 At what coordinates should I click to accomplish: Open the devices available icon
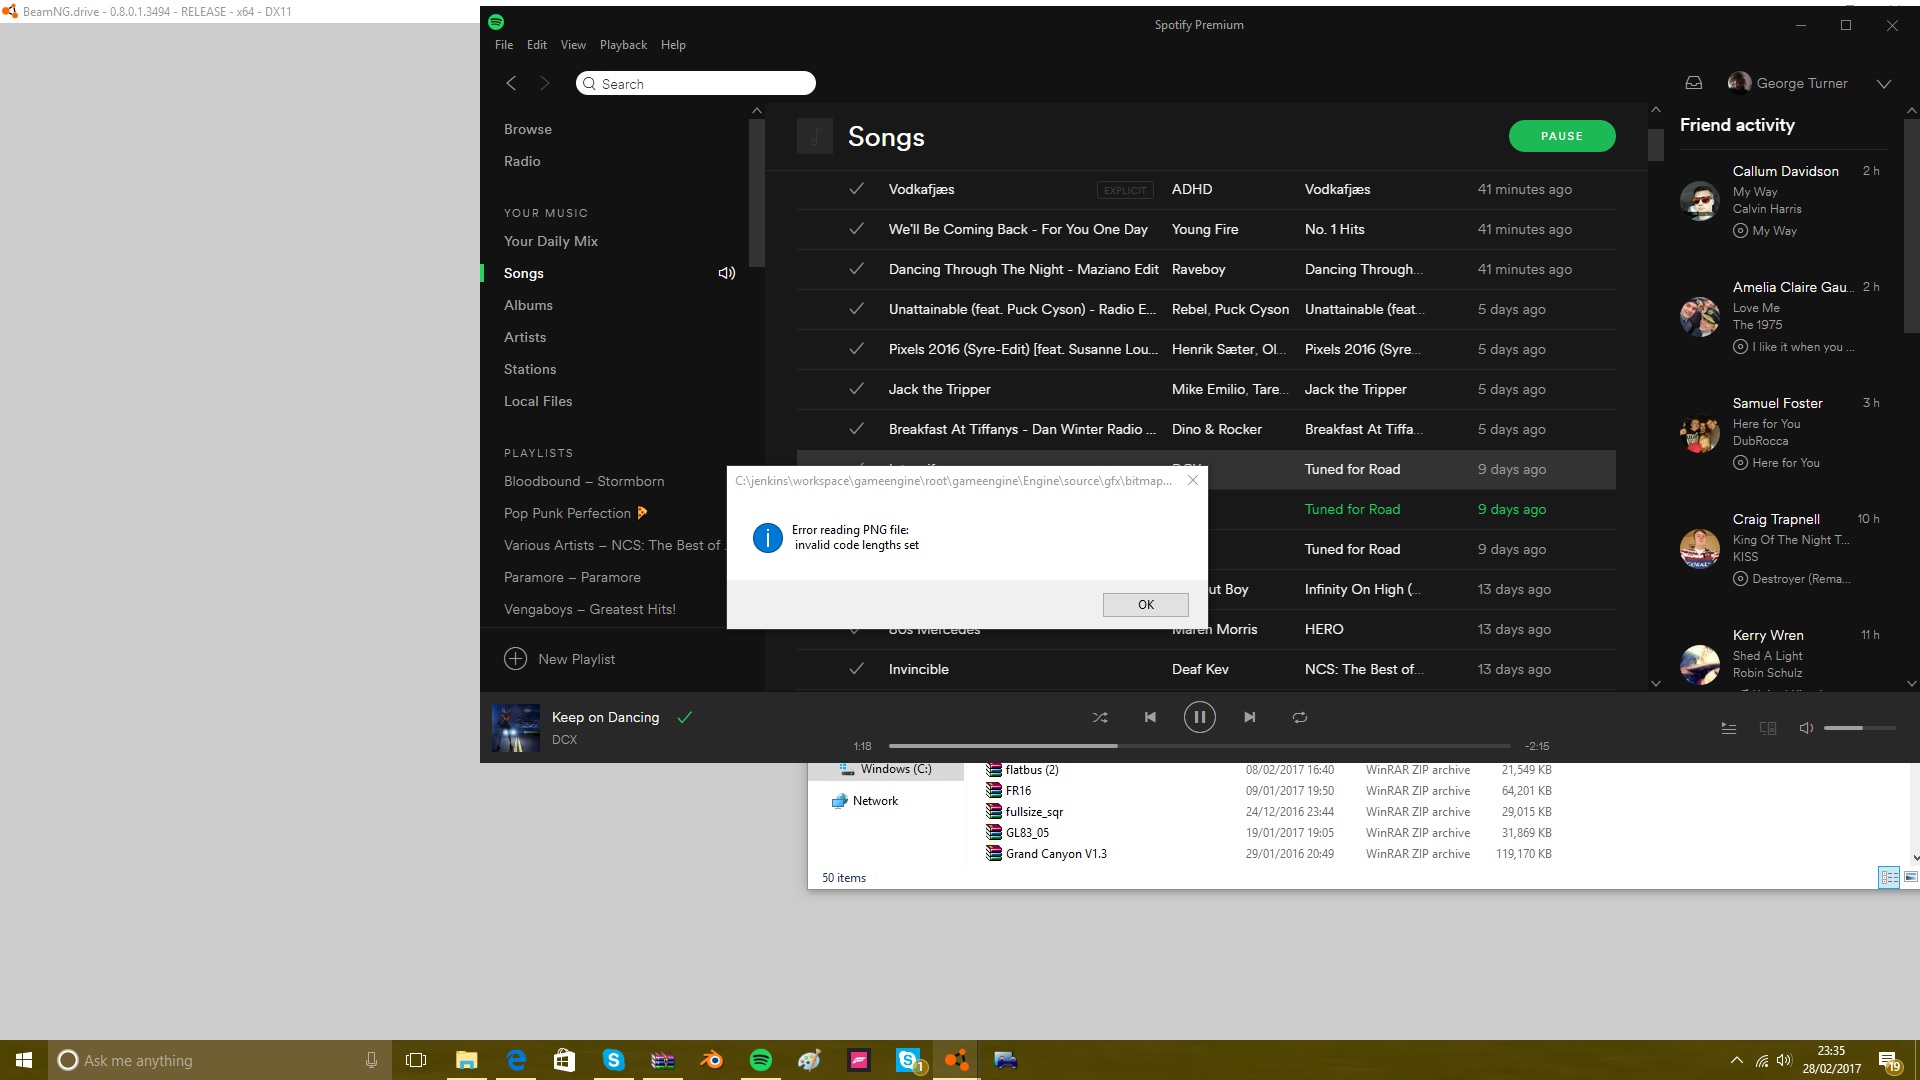[x=1767, y=728]
